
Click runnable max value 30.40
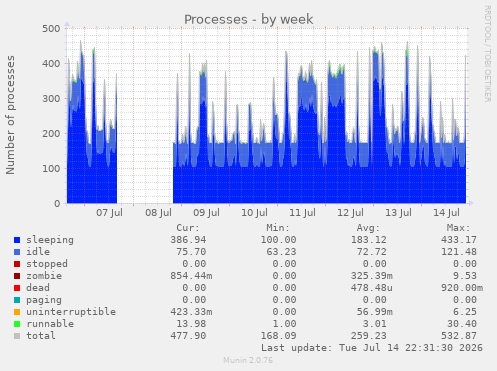click(x=462, y=324)
